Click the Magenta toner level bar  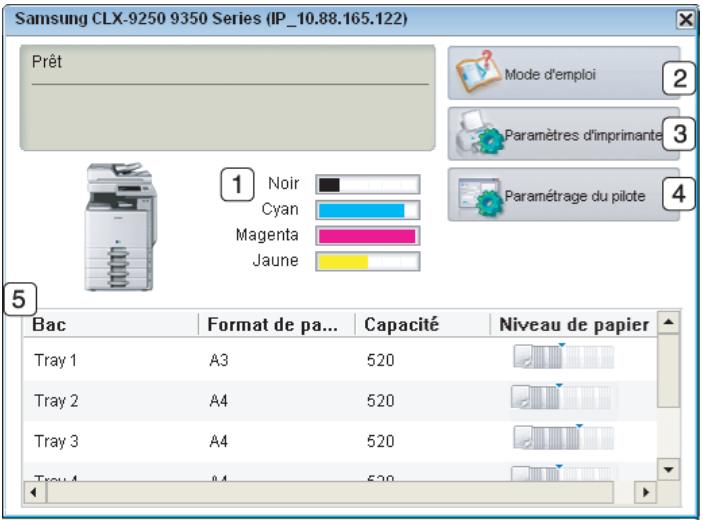pos(368,236)
